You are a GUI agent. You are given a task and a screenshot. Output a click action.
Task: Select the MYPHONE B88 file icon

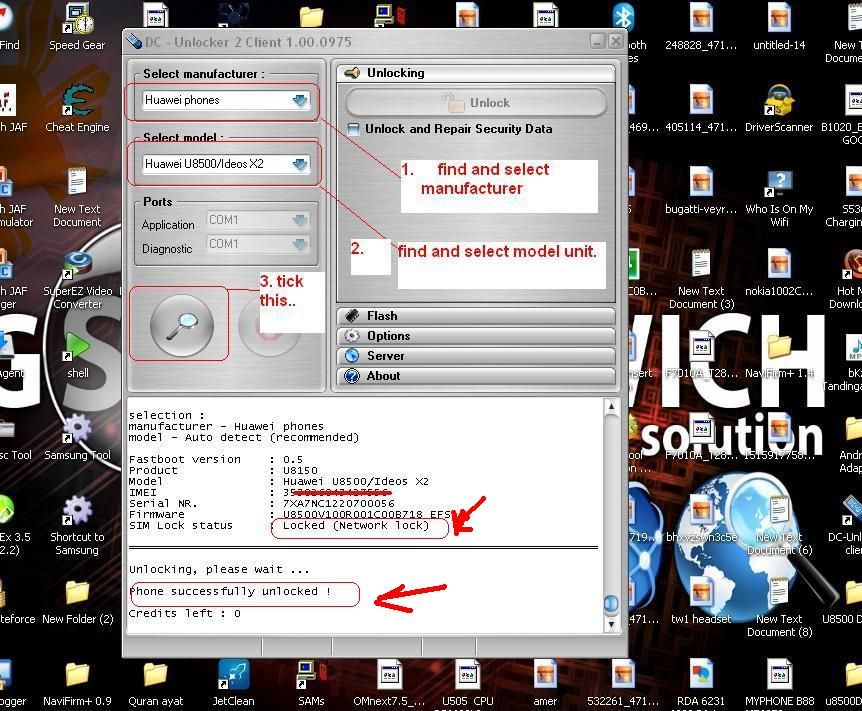coord(780,684)
